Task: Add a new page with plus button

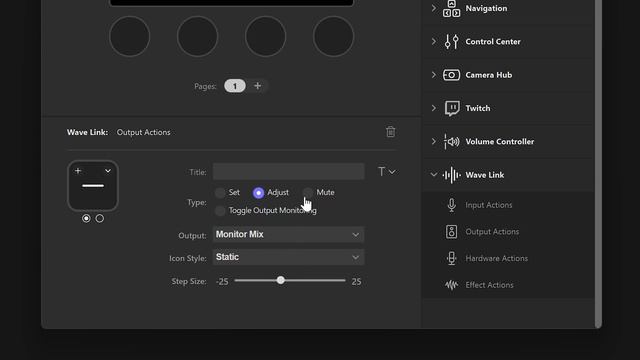Action: point(258,86)
